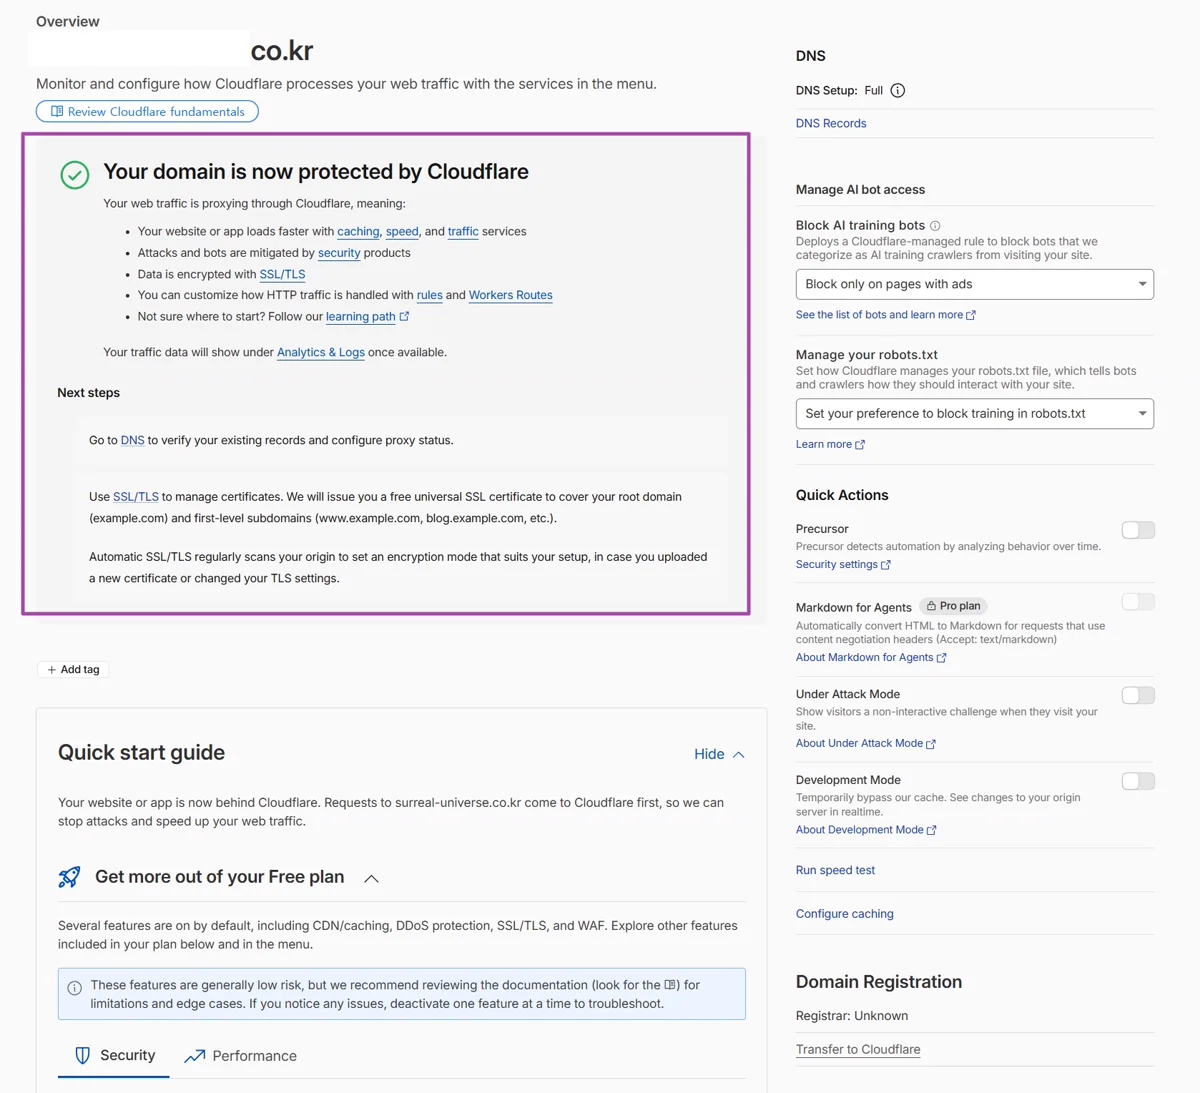Click external icon beside Security settings

coord(886,565)
